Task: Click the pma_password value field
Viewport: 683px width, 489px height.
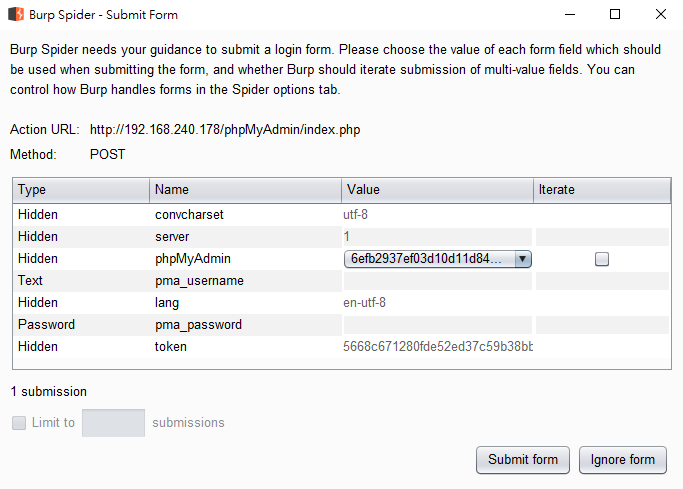Action: tap(437, 325)
